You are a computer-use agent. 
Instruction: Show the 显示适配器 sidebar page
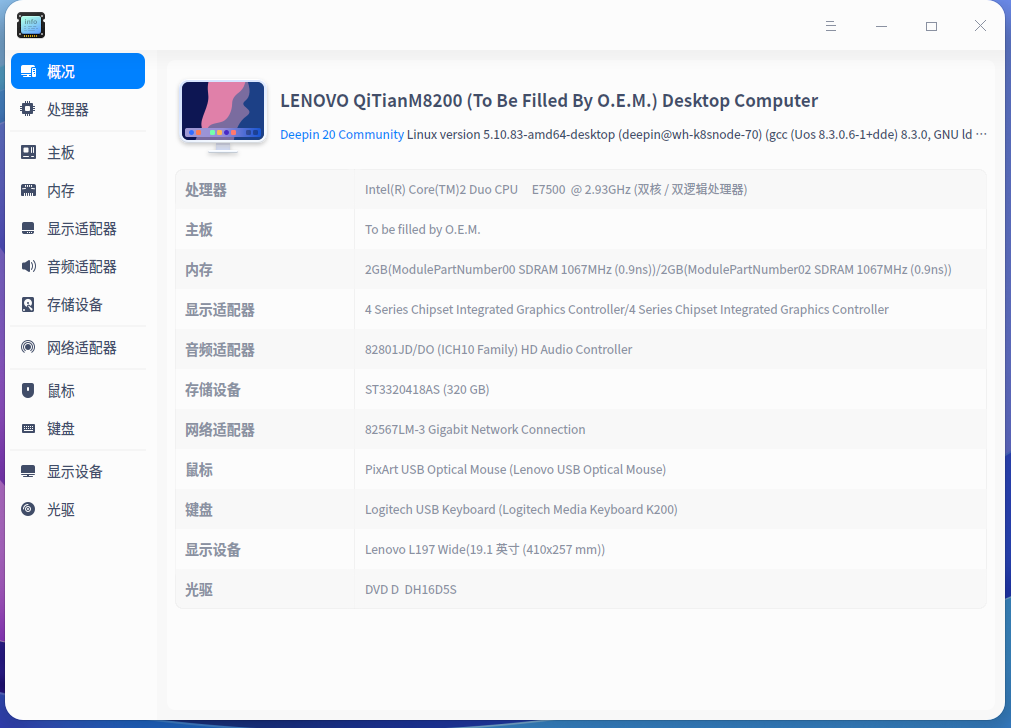click(x=78, y=229)
